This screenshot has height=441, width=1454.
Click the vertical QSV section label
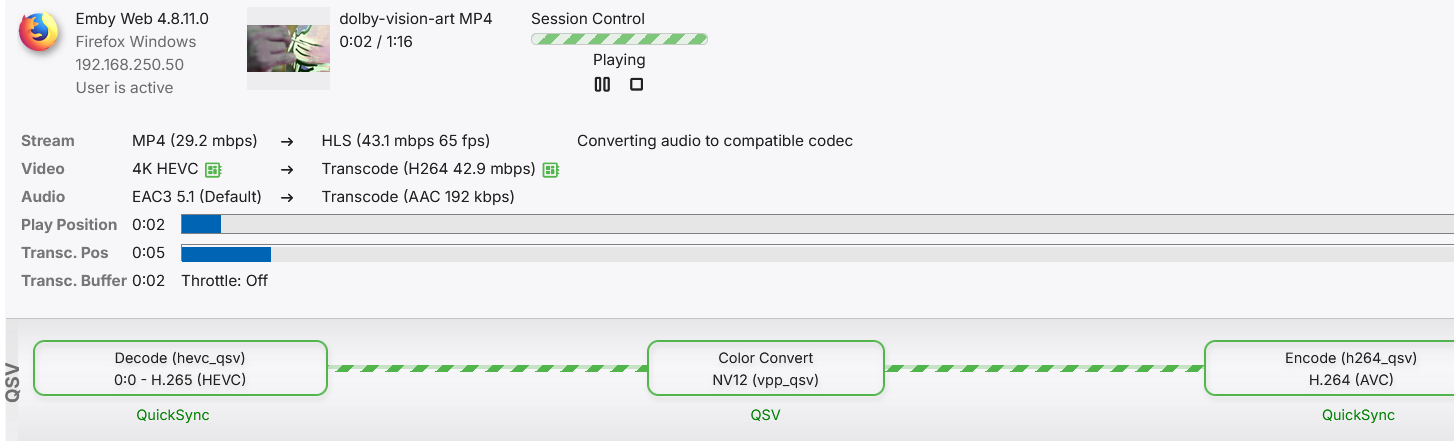(13, 382)
